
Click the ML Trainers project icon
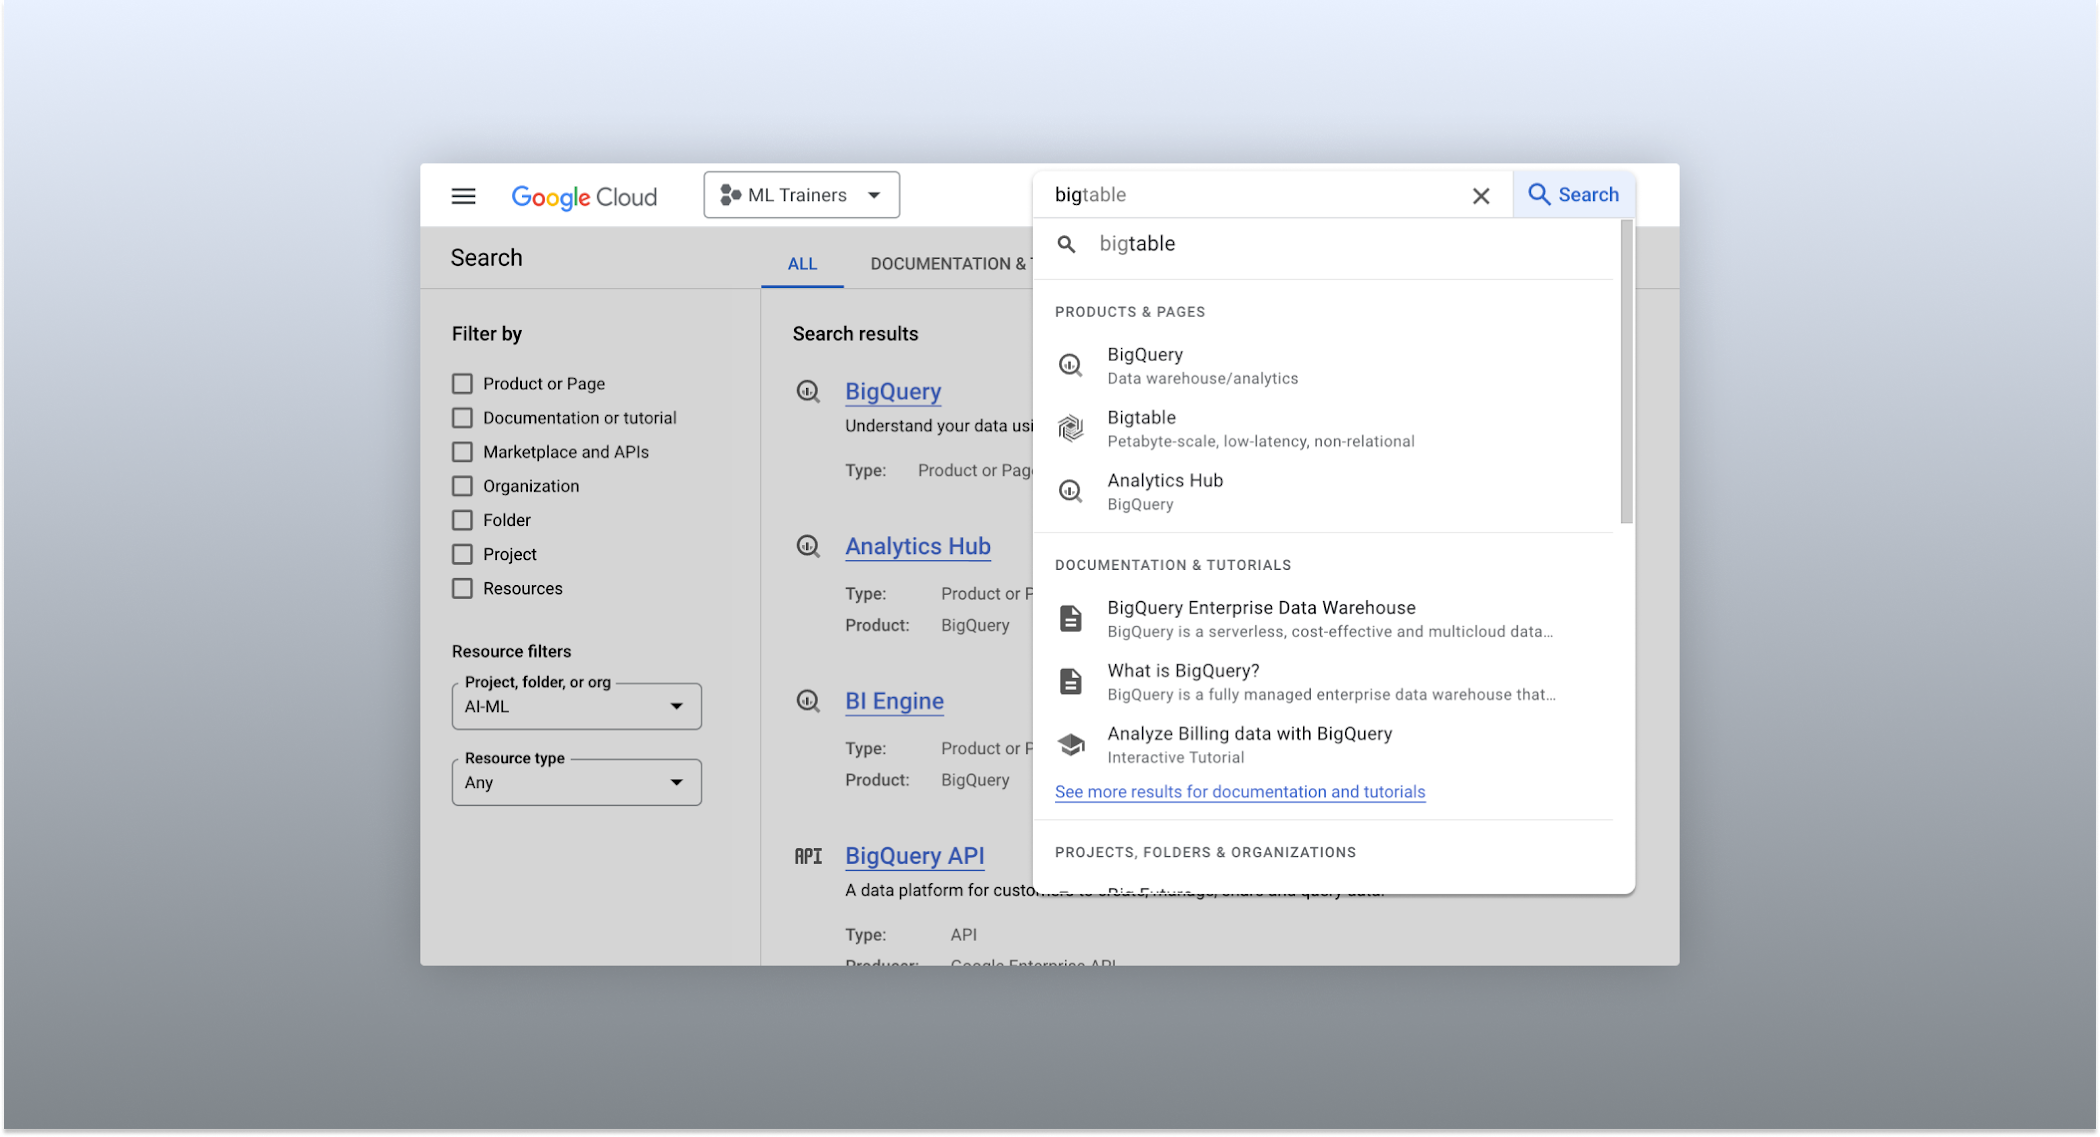click(x=730, y=195)
